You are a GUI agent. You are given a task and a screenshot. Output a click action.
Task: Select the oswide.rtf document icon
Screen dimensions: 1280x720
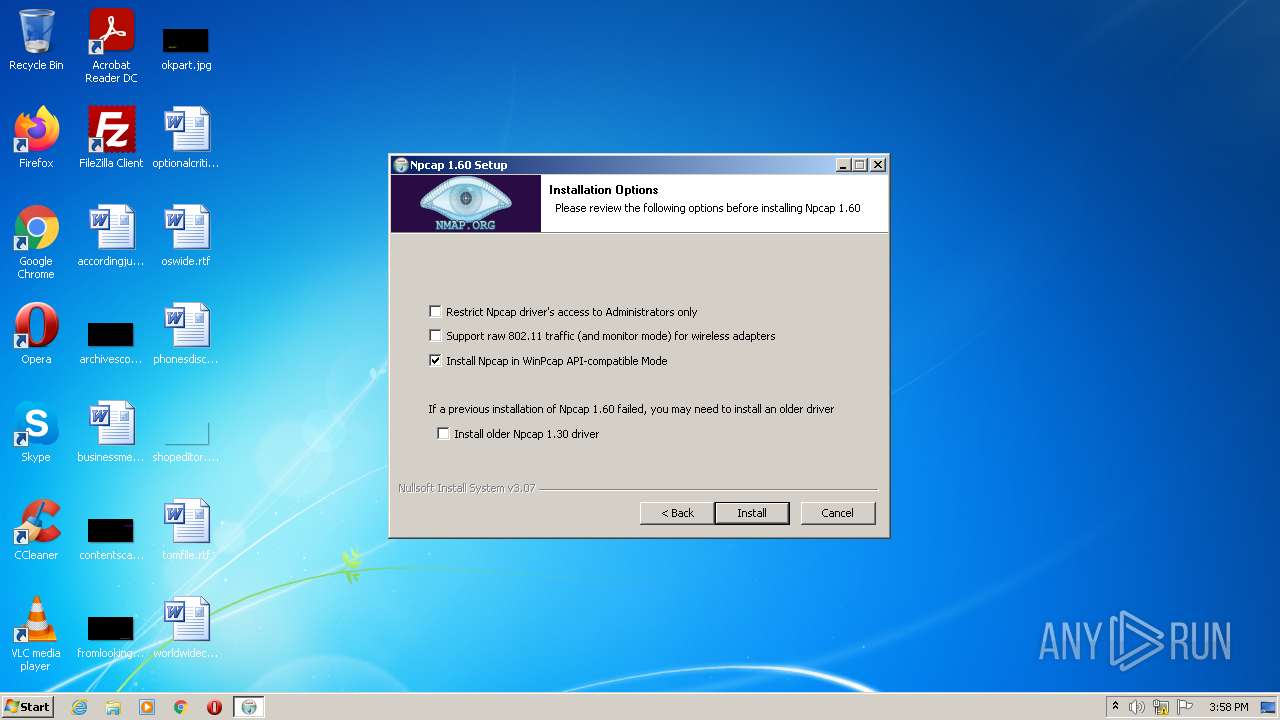pos(186,236)
